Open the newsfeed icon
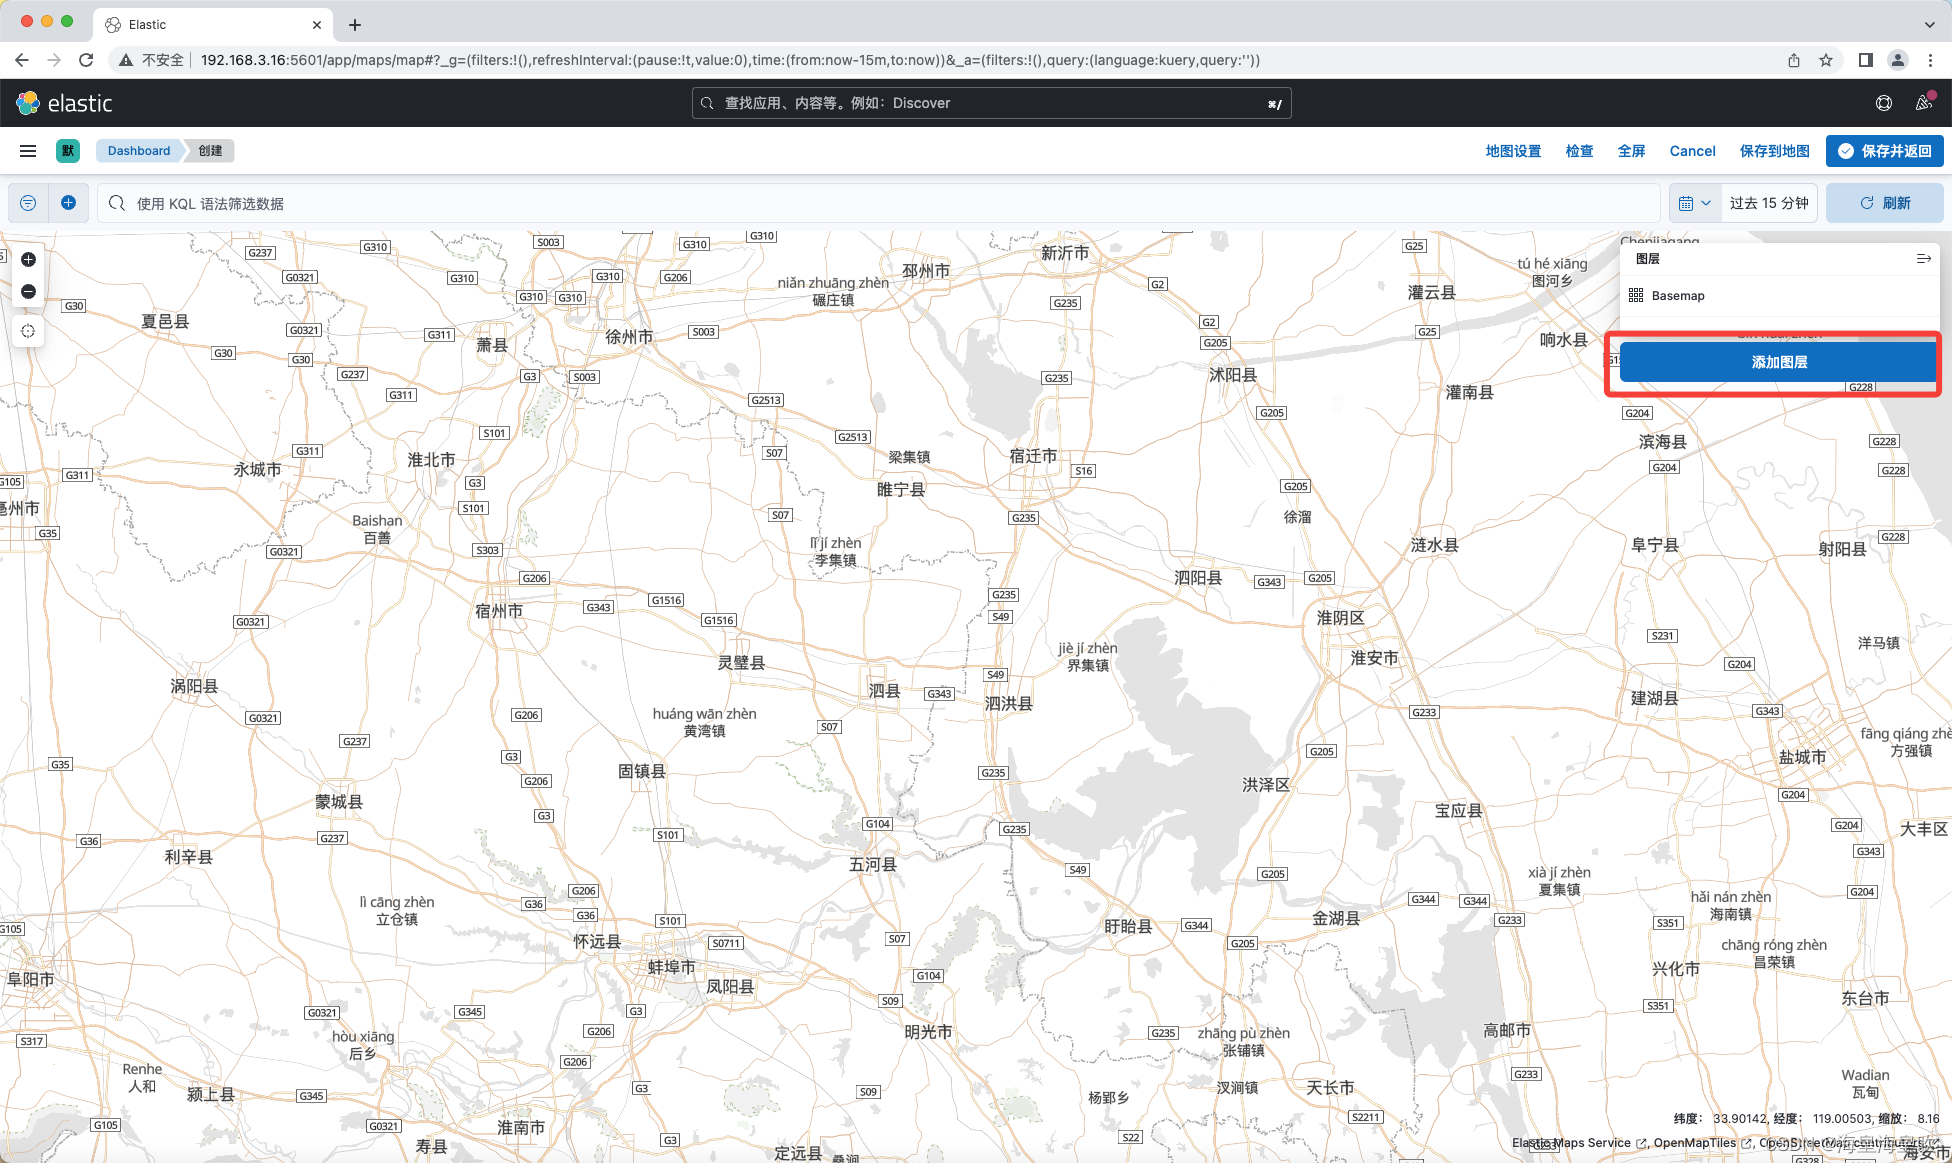Image resolution: width=1952 pixels, height=1163 pixels. (1924, 103)
